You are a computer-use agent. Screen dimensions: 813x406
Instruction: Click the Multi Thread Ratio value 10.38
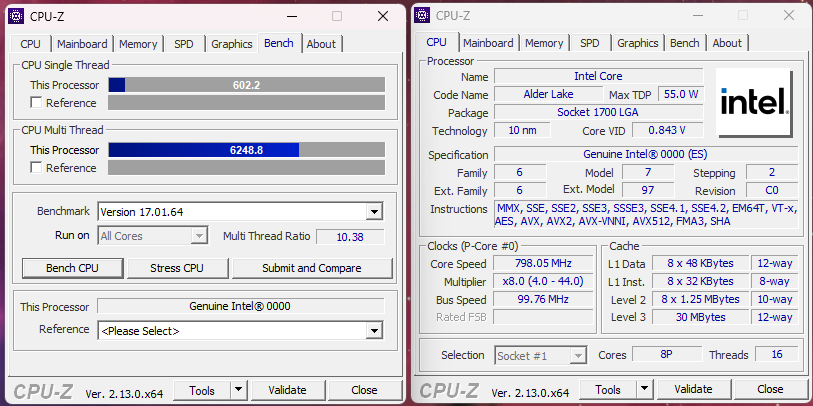click(350, 237)
